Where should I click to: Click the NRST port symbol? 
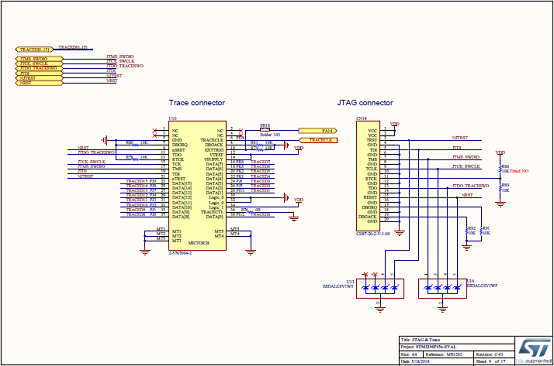point(39,83)
